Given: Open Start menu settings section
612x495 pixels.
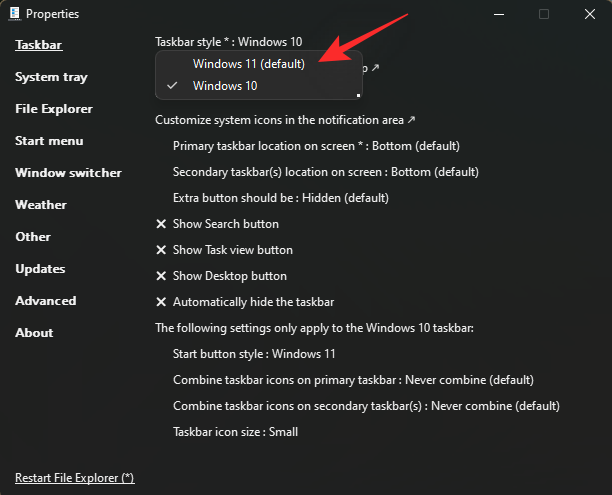Looking at the screenshot, I should (x=49, y=141).
